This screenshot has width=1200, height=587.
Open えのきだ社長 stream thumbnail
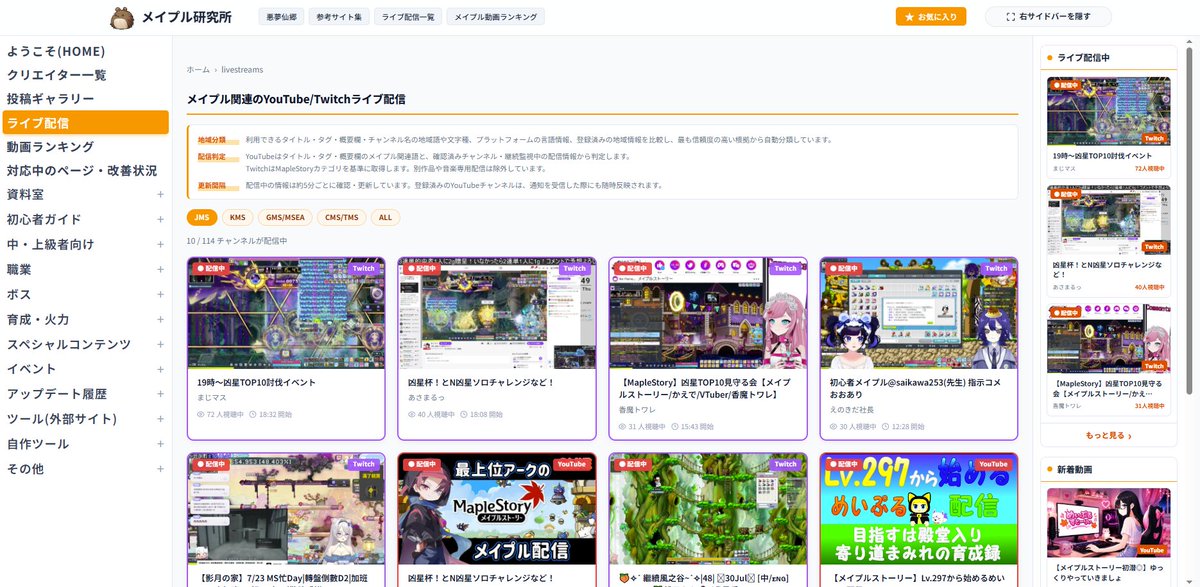919,314
